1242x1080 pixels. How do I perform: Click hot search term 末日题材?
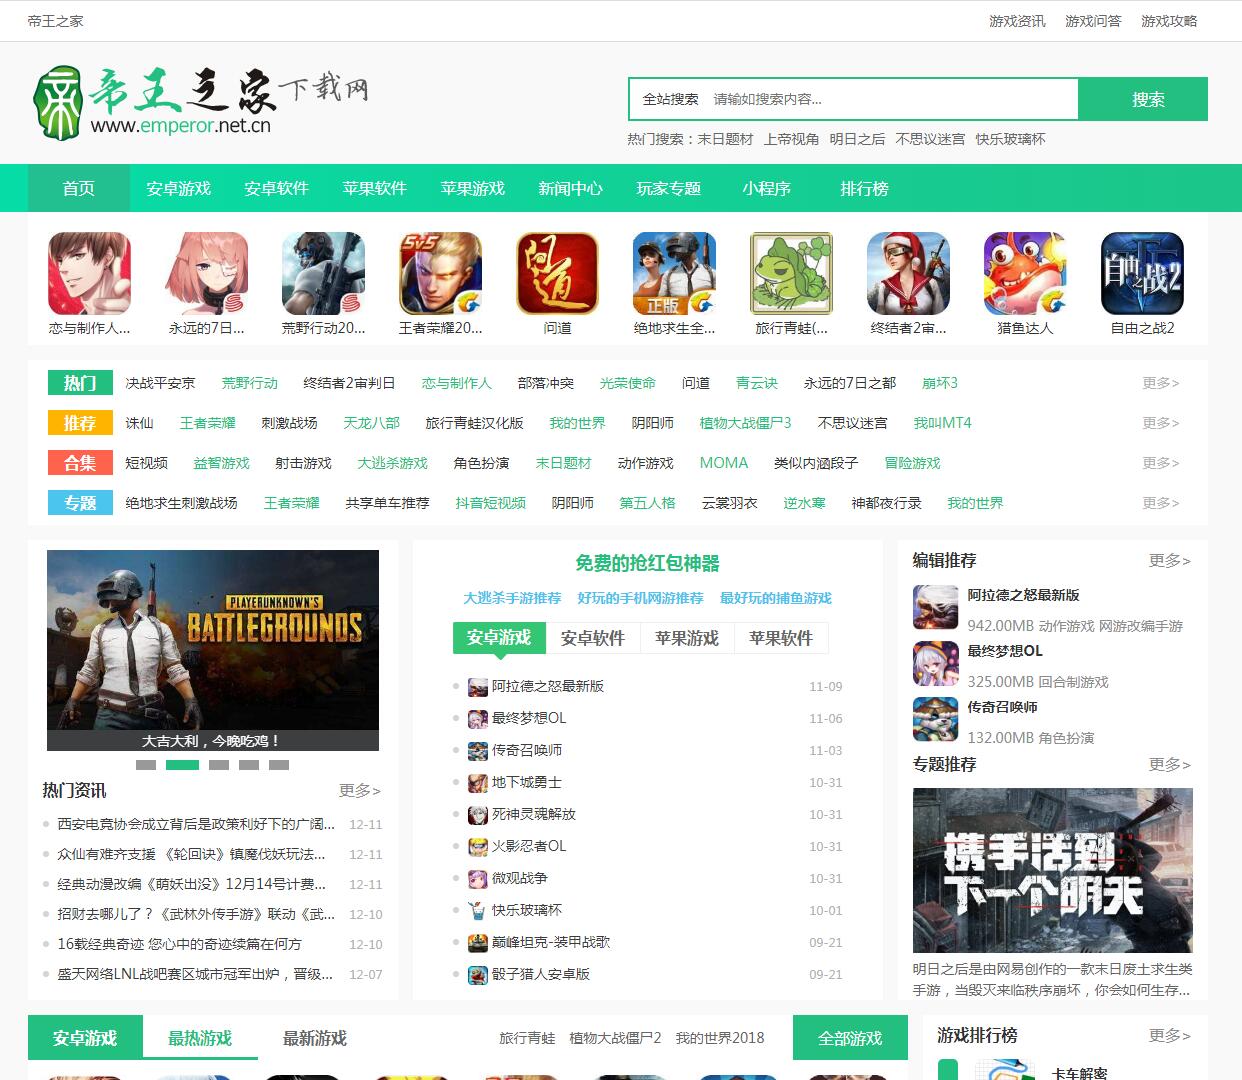click(x=725, y=139)
